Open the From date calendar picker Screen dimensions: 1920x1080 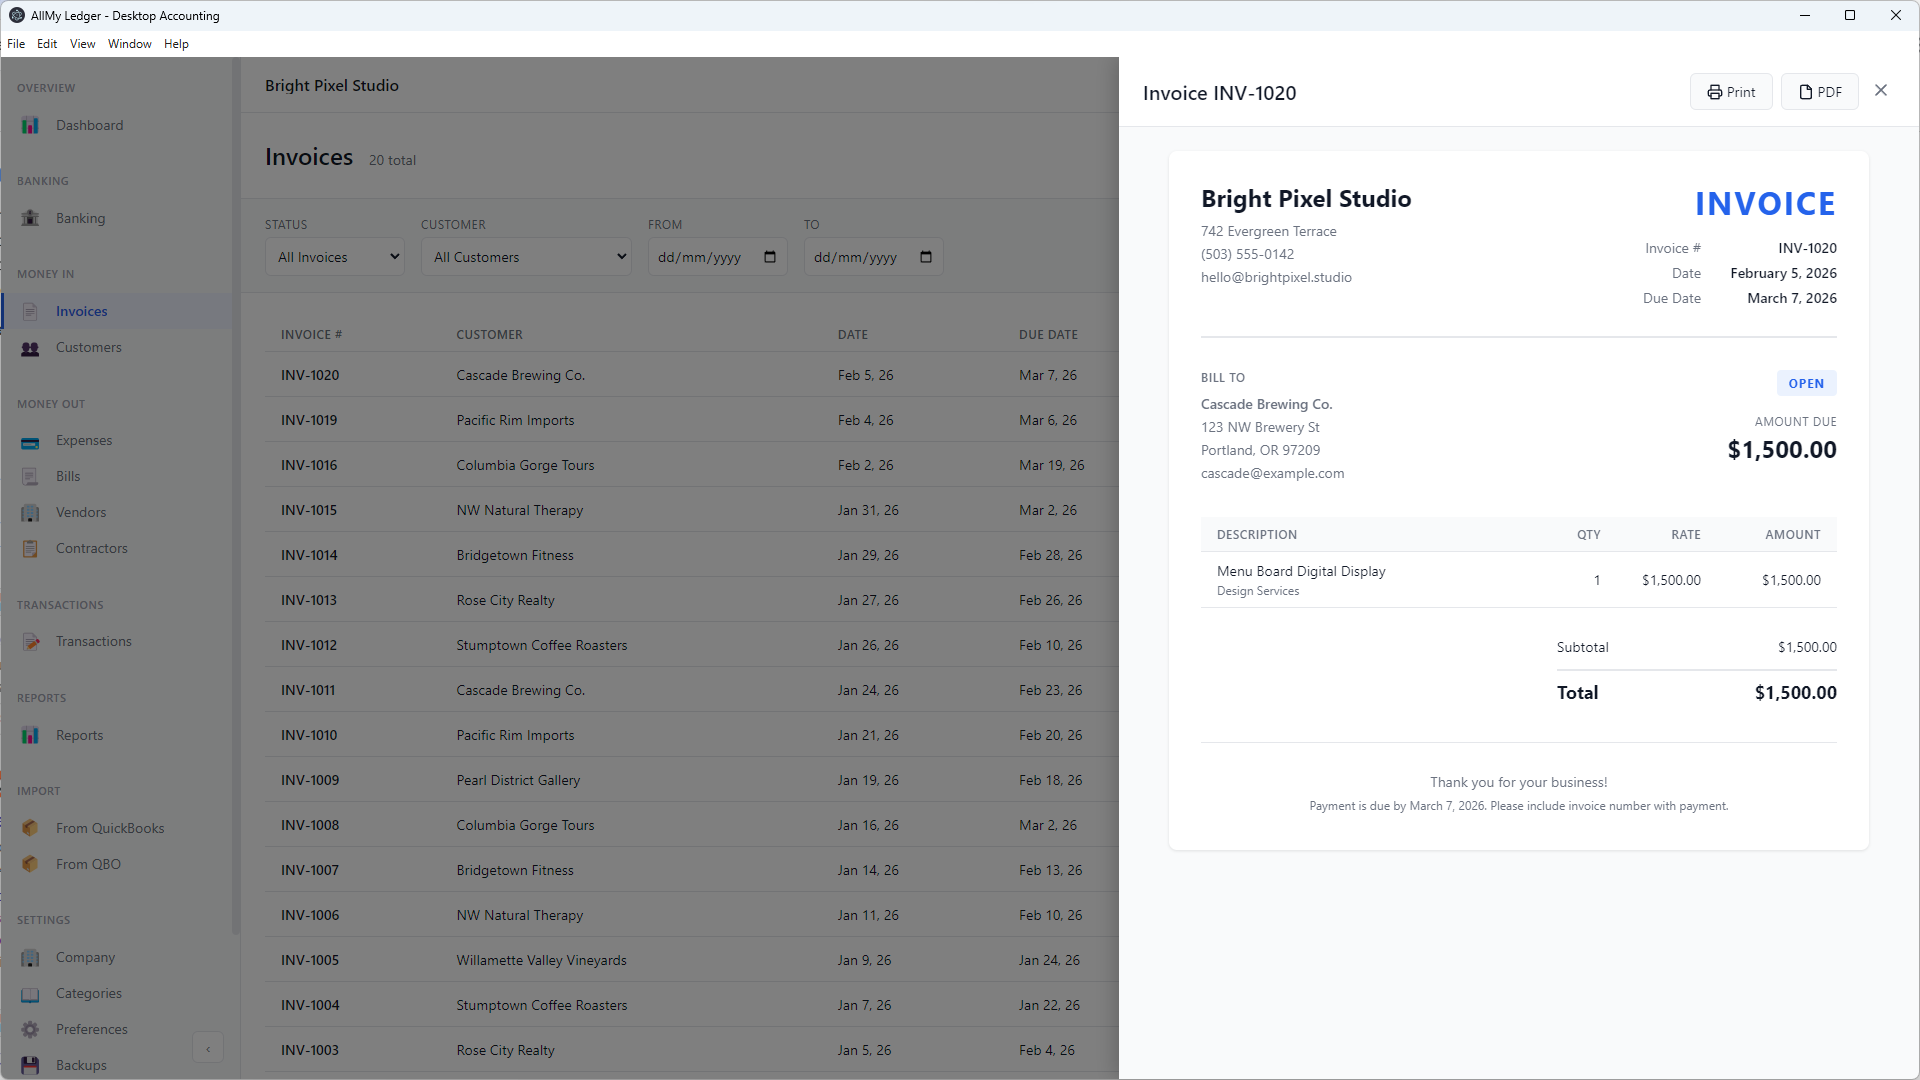pyautogui.click(x=768, y=257)
